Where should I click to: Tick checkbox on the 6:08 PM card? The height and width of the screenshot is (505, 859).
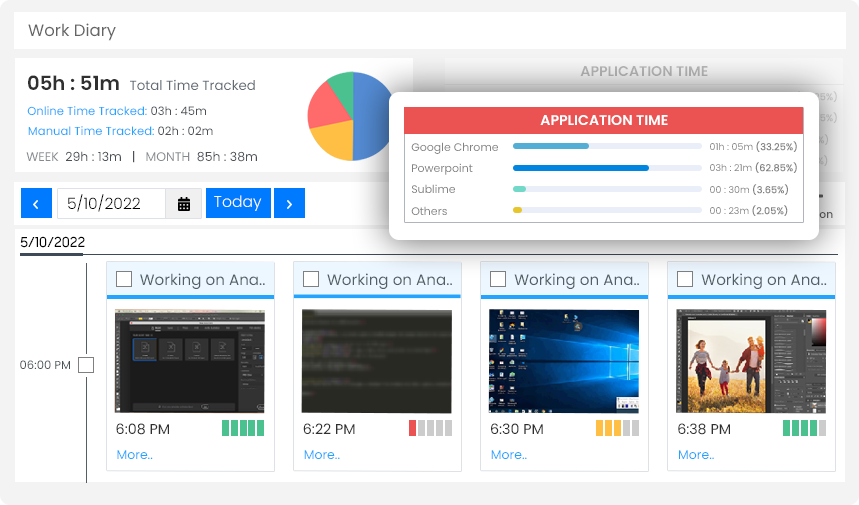point(124,279)
